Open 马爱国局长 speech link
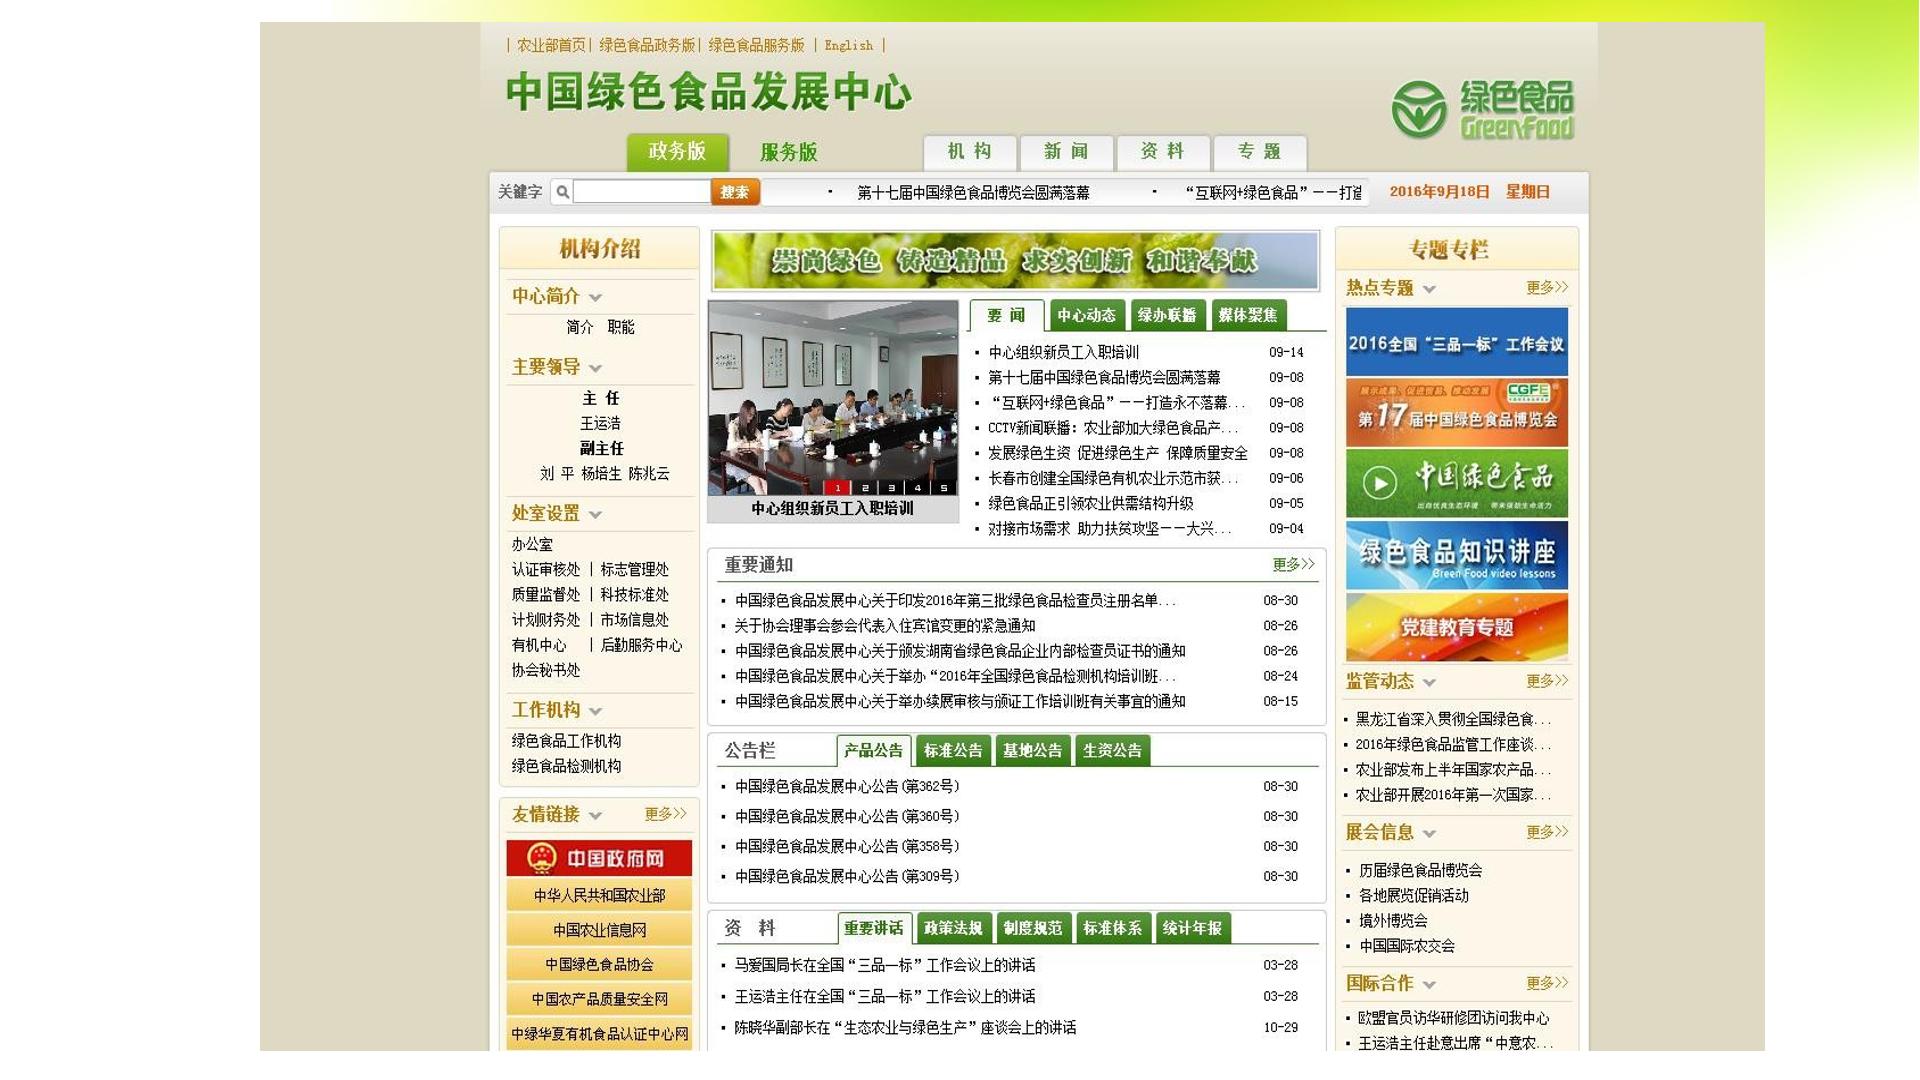The height and width of the screenshot is (1080, 1920). coord(885,965)
